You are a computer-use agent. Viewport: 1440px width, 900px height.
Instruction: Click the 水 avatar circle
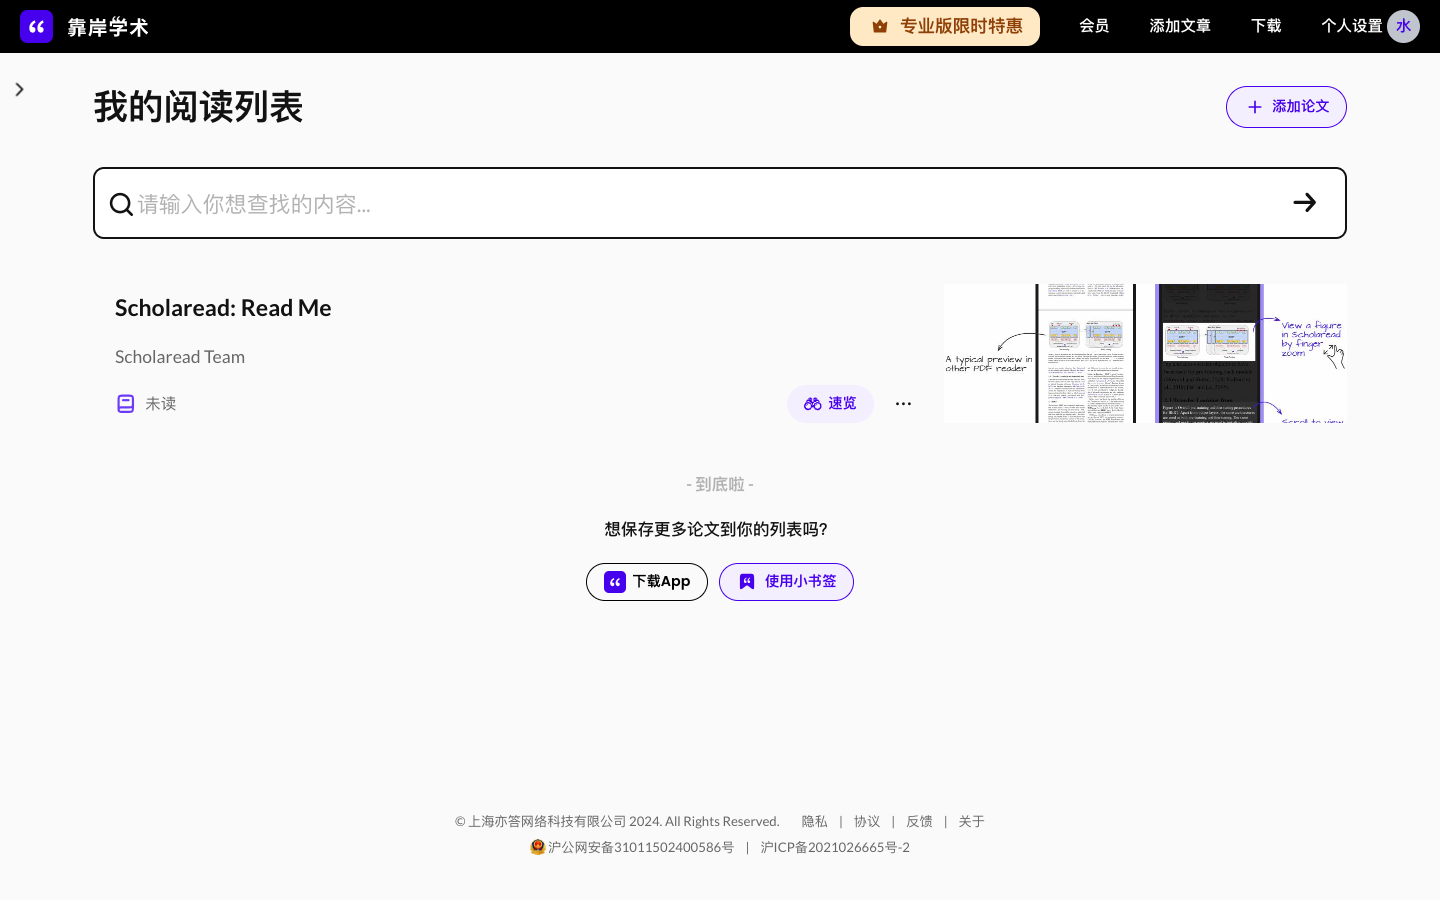[x=1404, y=26]
